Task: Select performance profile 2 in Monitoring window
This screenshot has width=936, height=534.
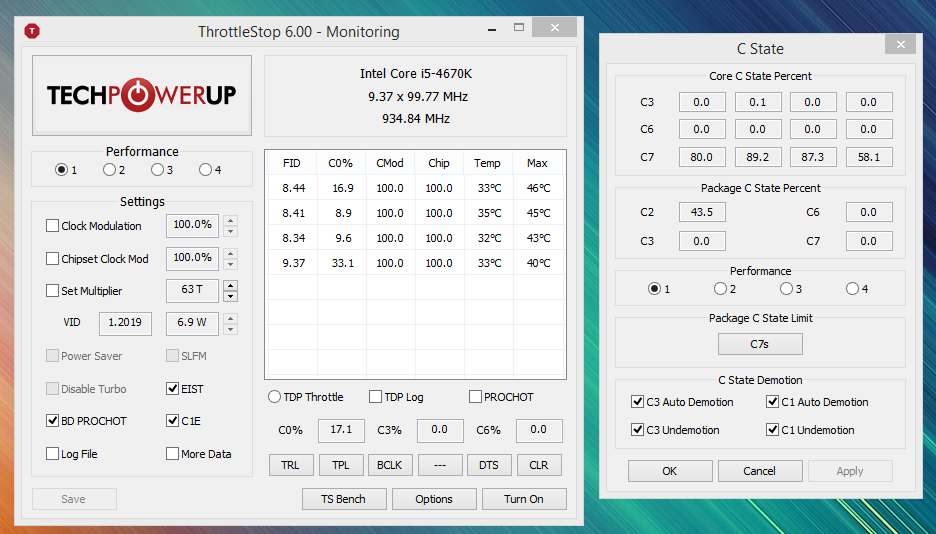Action: pyautogui.click(x=109, y=170)
